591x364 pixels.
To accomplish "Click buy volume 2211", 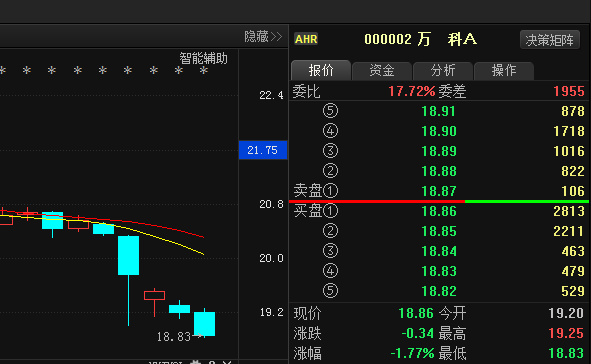I will click(x=569, y=231).
